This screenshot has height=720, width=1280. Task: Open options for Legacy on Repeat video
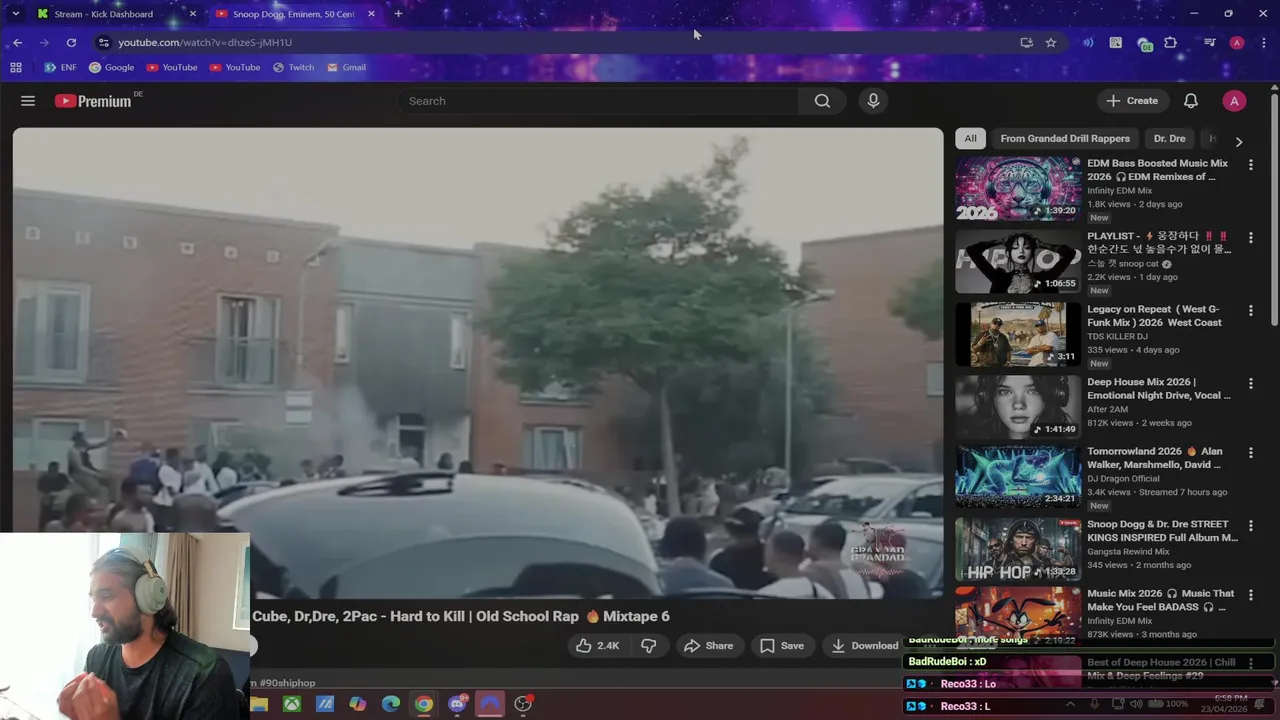click(1250, 311)
